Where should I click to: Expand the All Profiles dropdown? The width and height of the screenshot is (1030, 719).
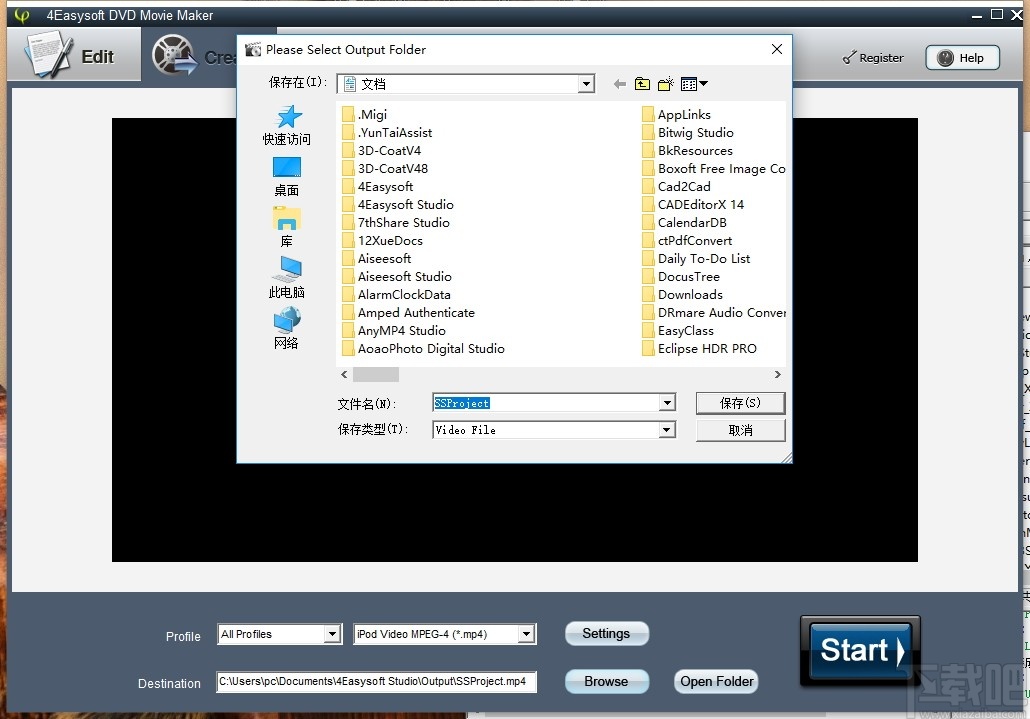coord(332,633)
